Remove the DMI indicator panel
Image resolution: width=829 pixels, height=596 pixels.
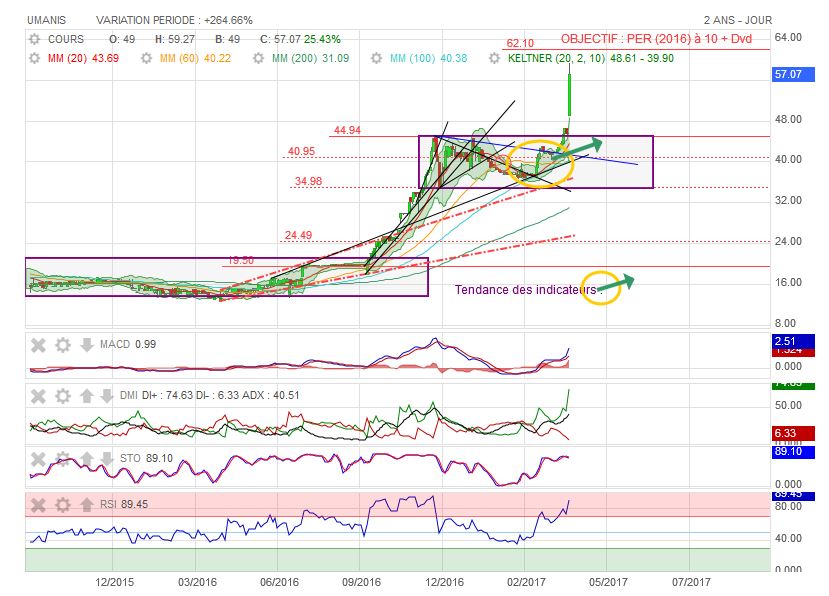(38, 396)
